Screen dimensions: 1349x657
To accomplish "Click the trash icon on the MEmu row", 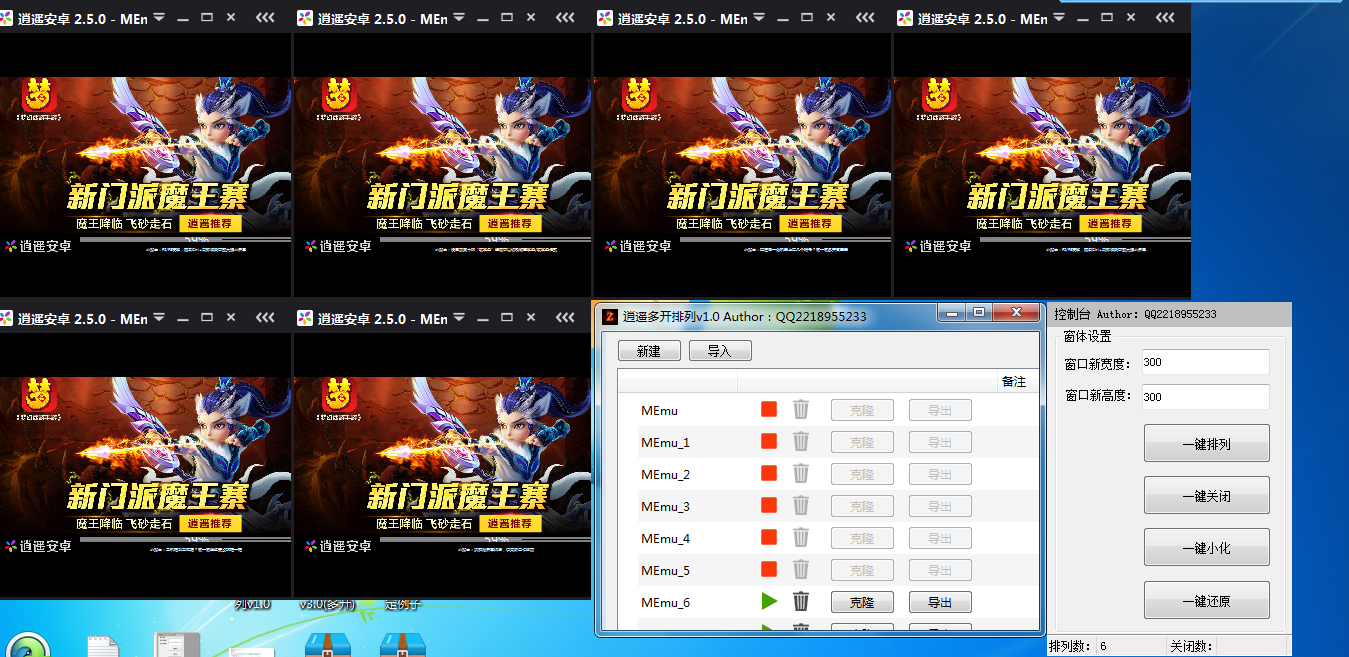I will point(801,409).
